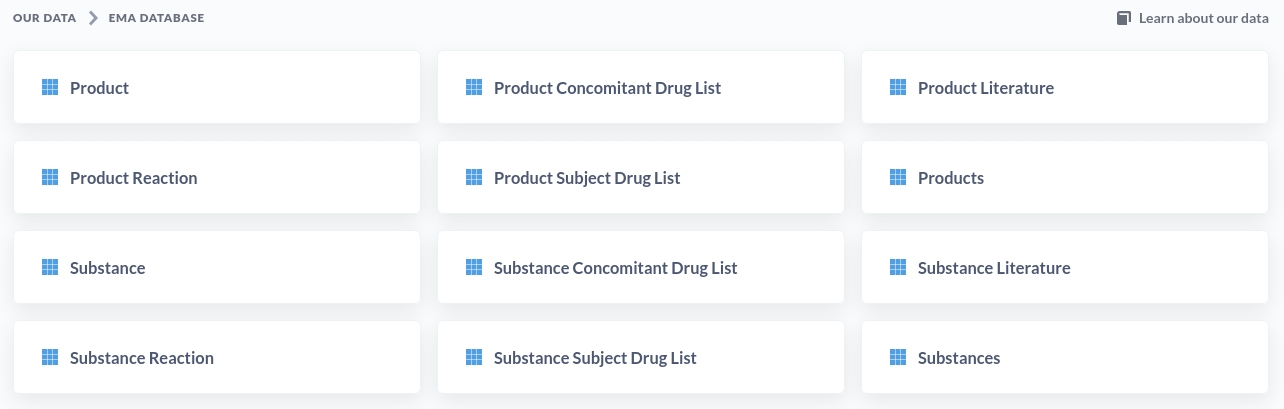Screen dimensions: 1284x409
Task: Click the table icon next to Substances
Action: tap(898, 357)
